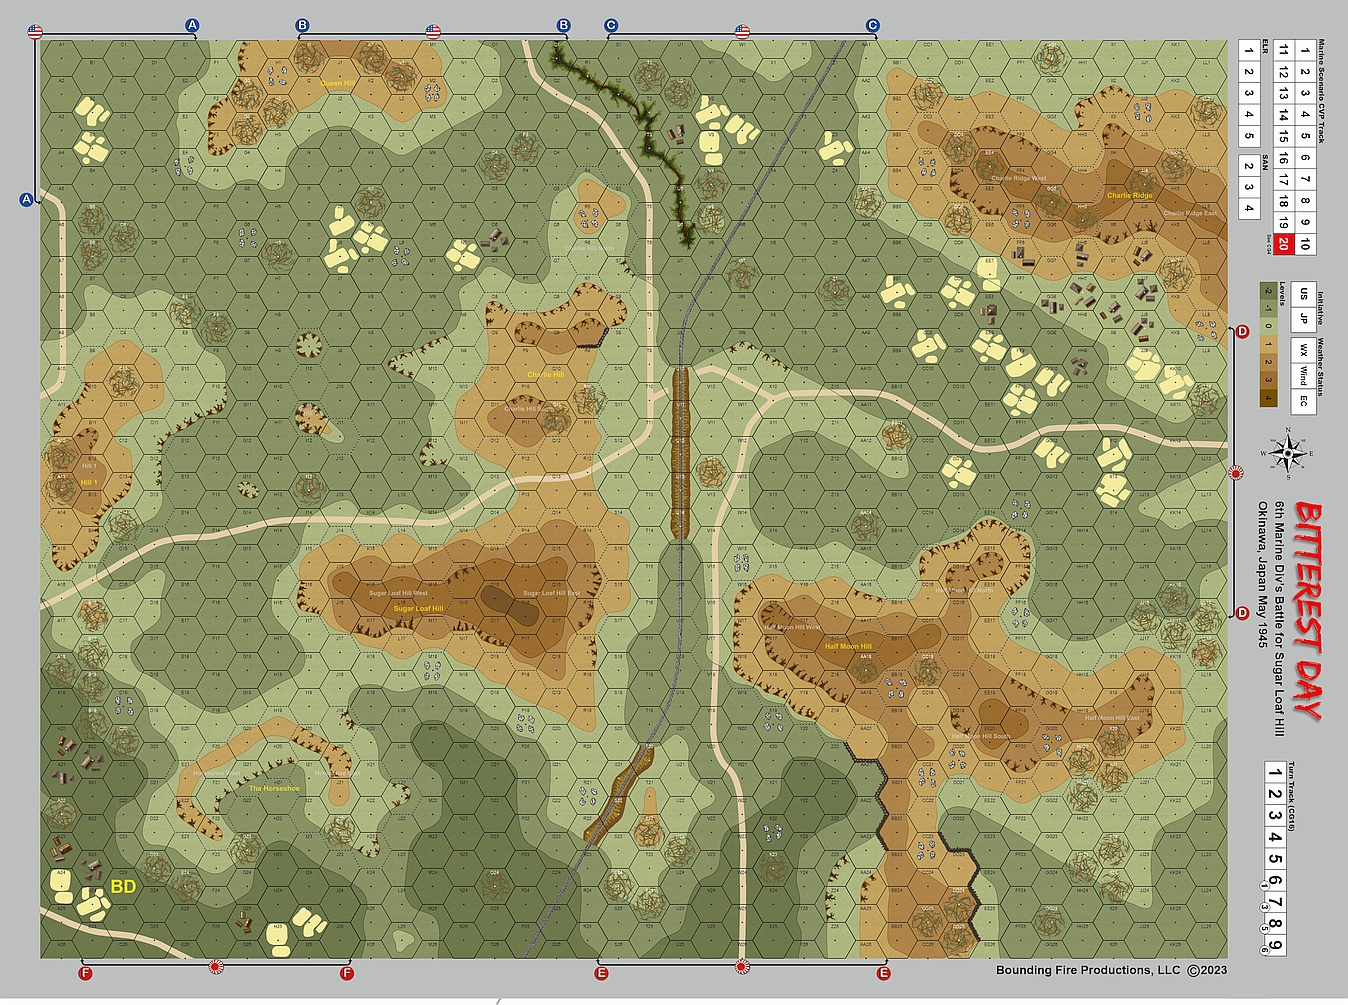Click the US flag at the map's top-left corner
1348x1005 pixels.
(35, 32)
